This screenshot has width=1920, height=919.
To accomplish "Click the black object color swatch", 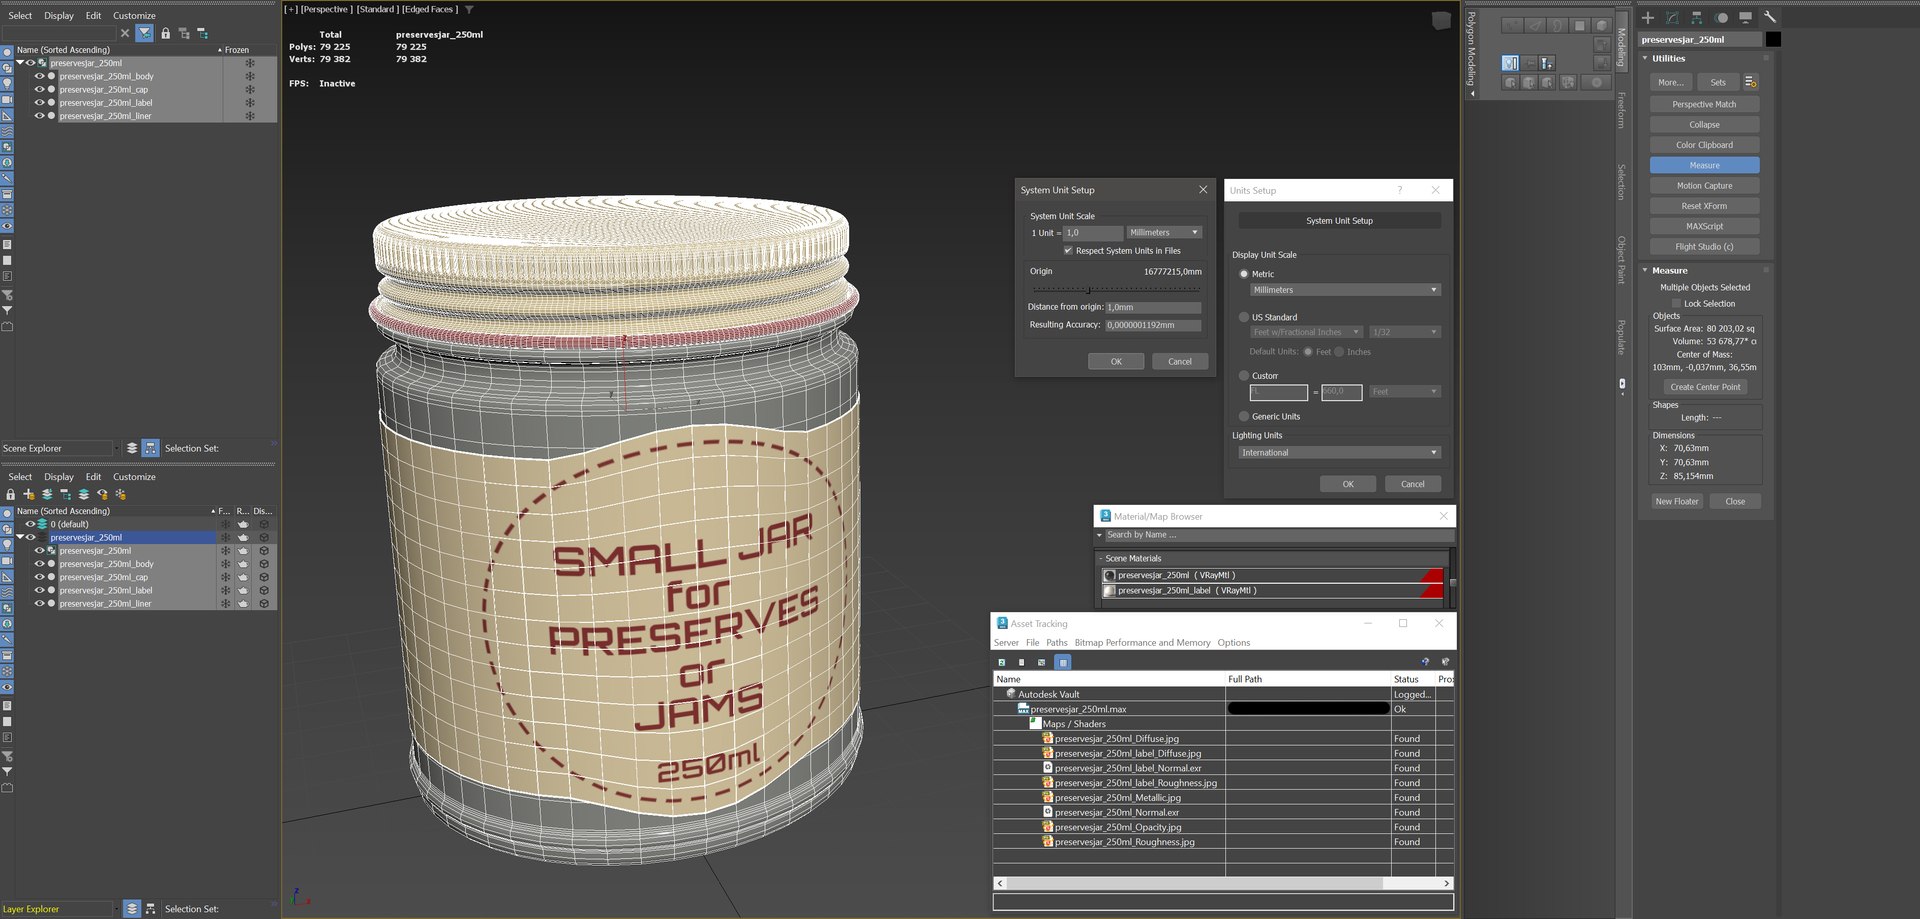I will pyautogui.click(x=1773, y=39).
